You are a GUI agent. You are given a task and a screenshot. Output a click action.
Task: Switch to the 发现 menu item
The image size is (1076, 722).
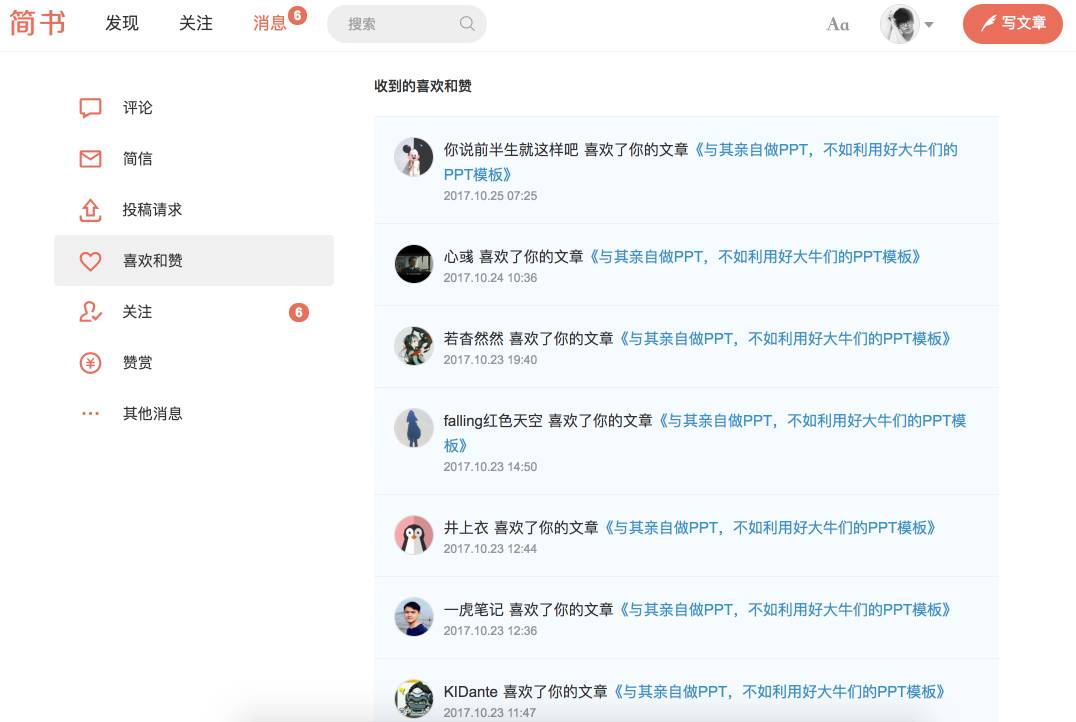coord(122,24)
